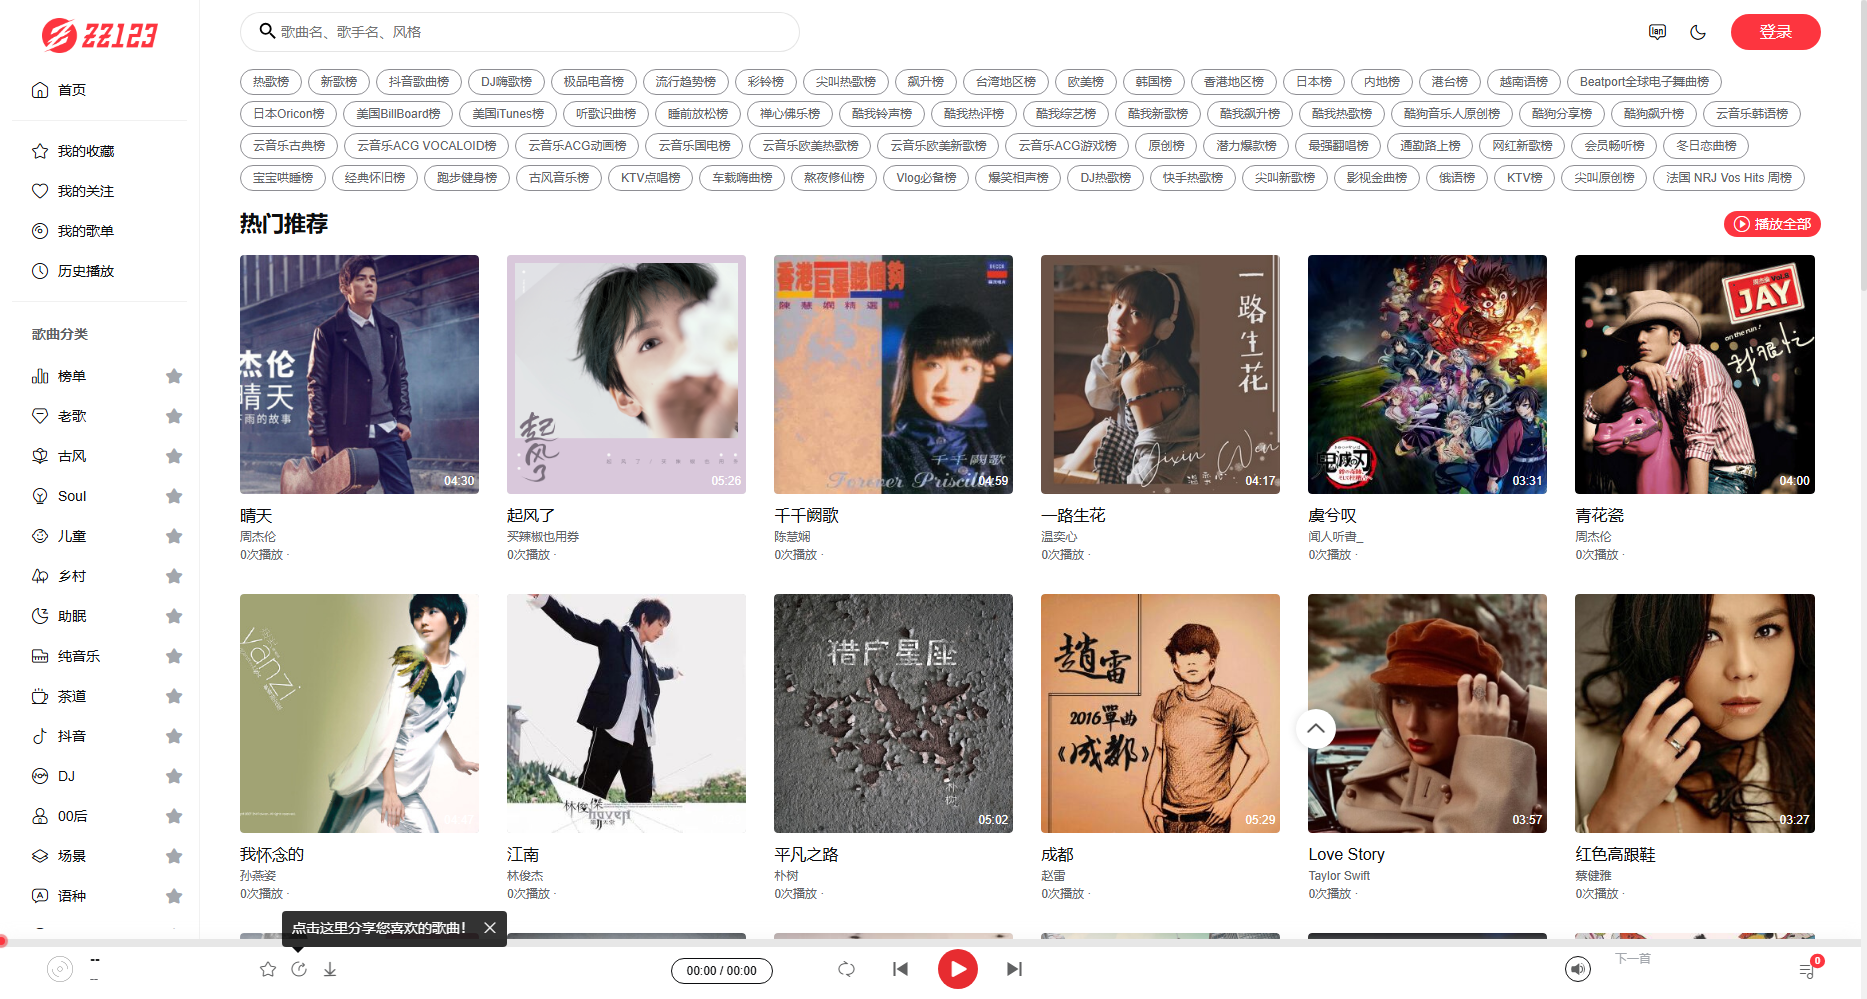Click the download icon in player bar
This screenshot has width=1867, height=999.
coord(330,969)
